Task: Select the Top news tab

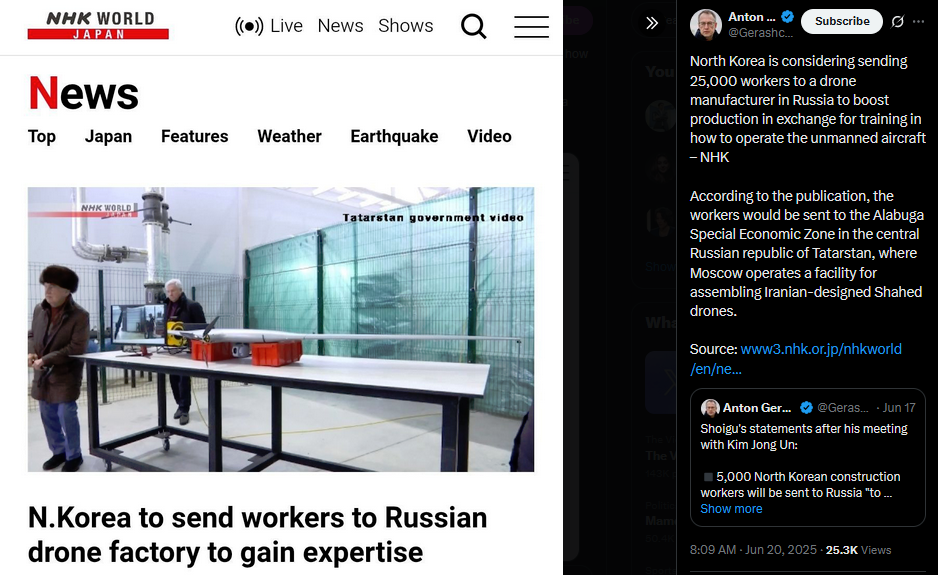Action: 42,136
